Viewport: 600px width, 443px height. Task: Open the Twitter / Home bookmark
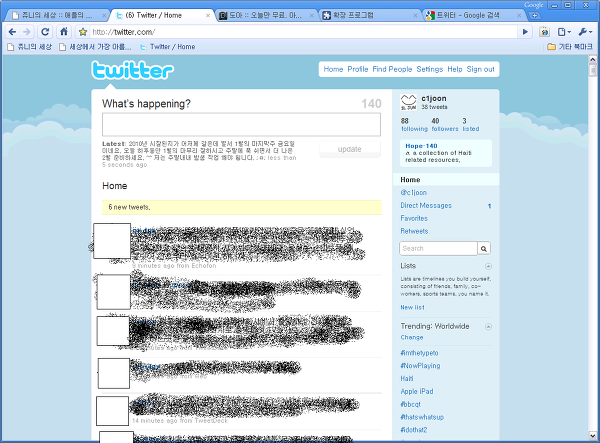pos(168,47)
